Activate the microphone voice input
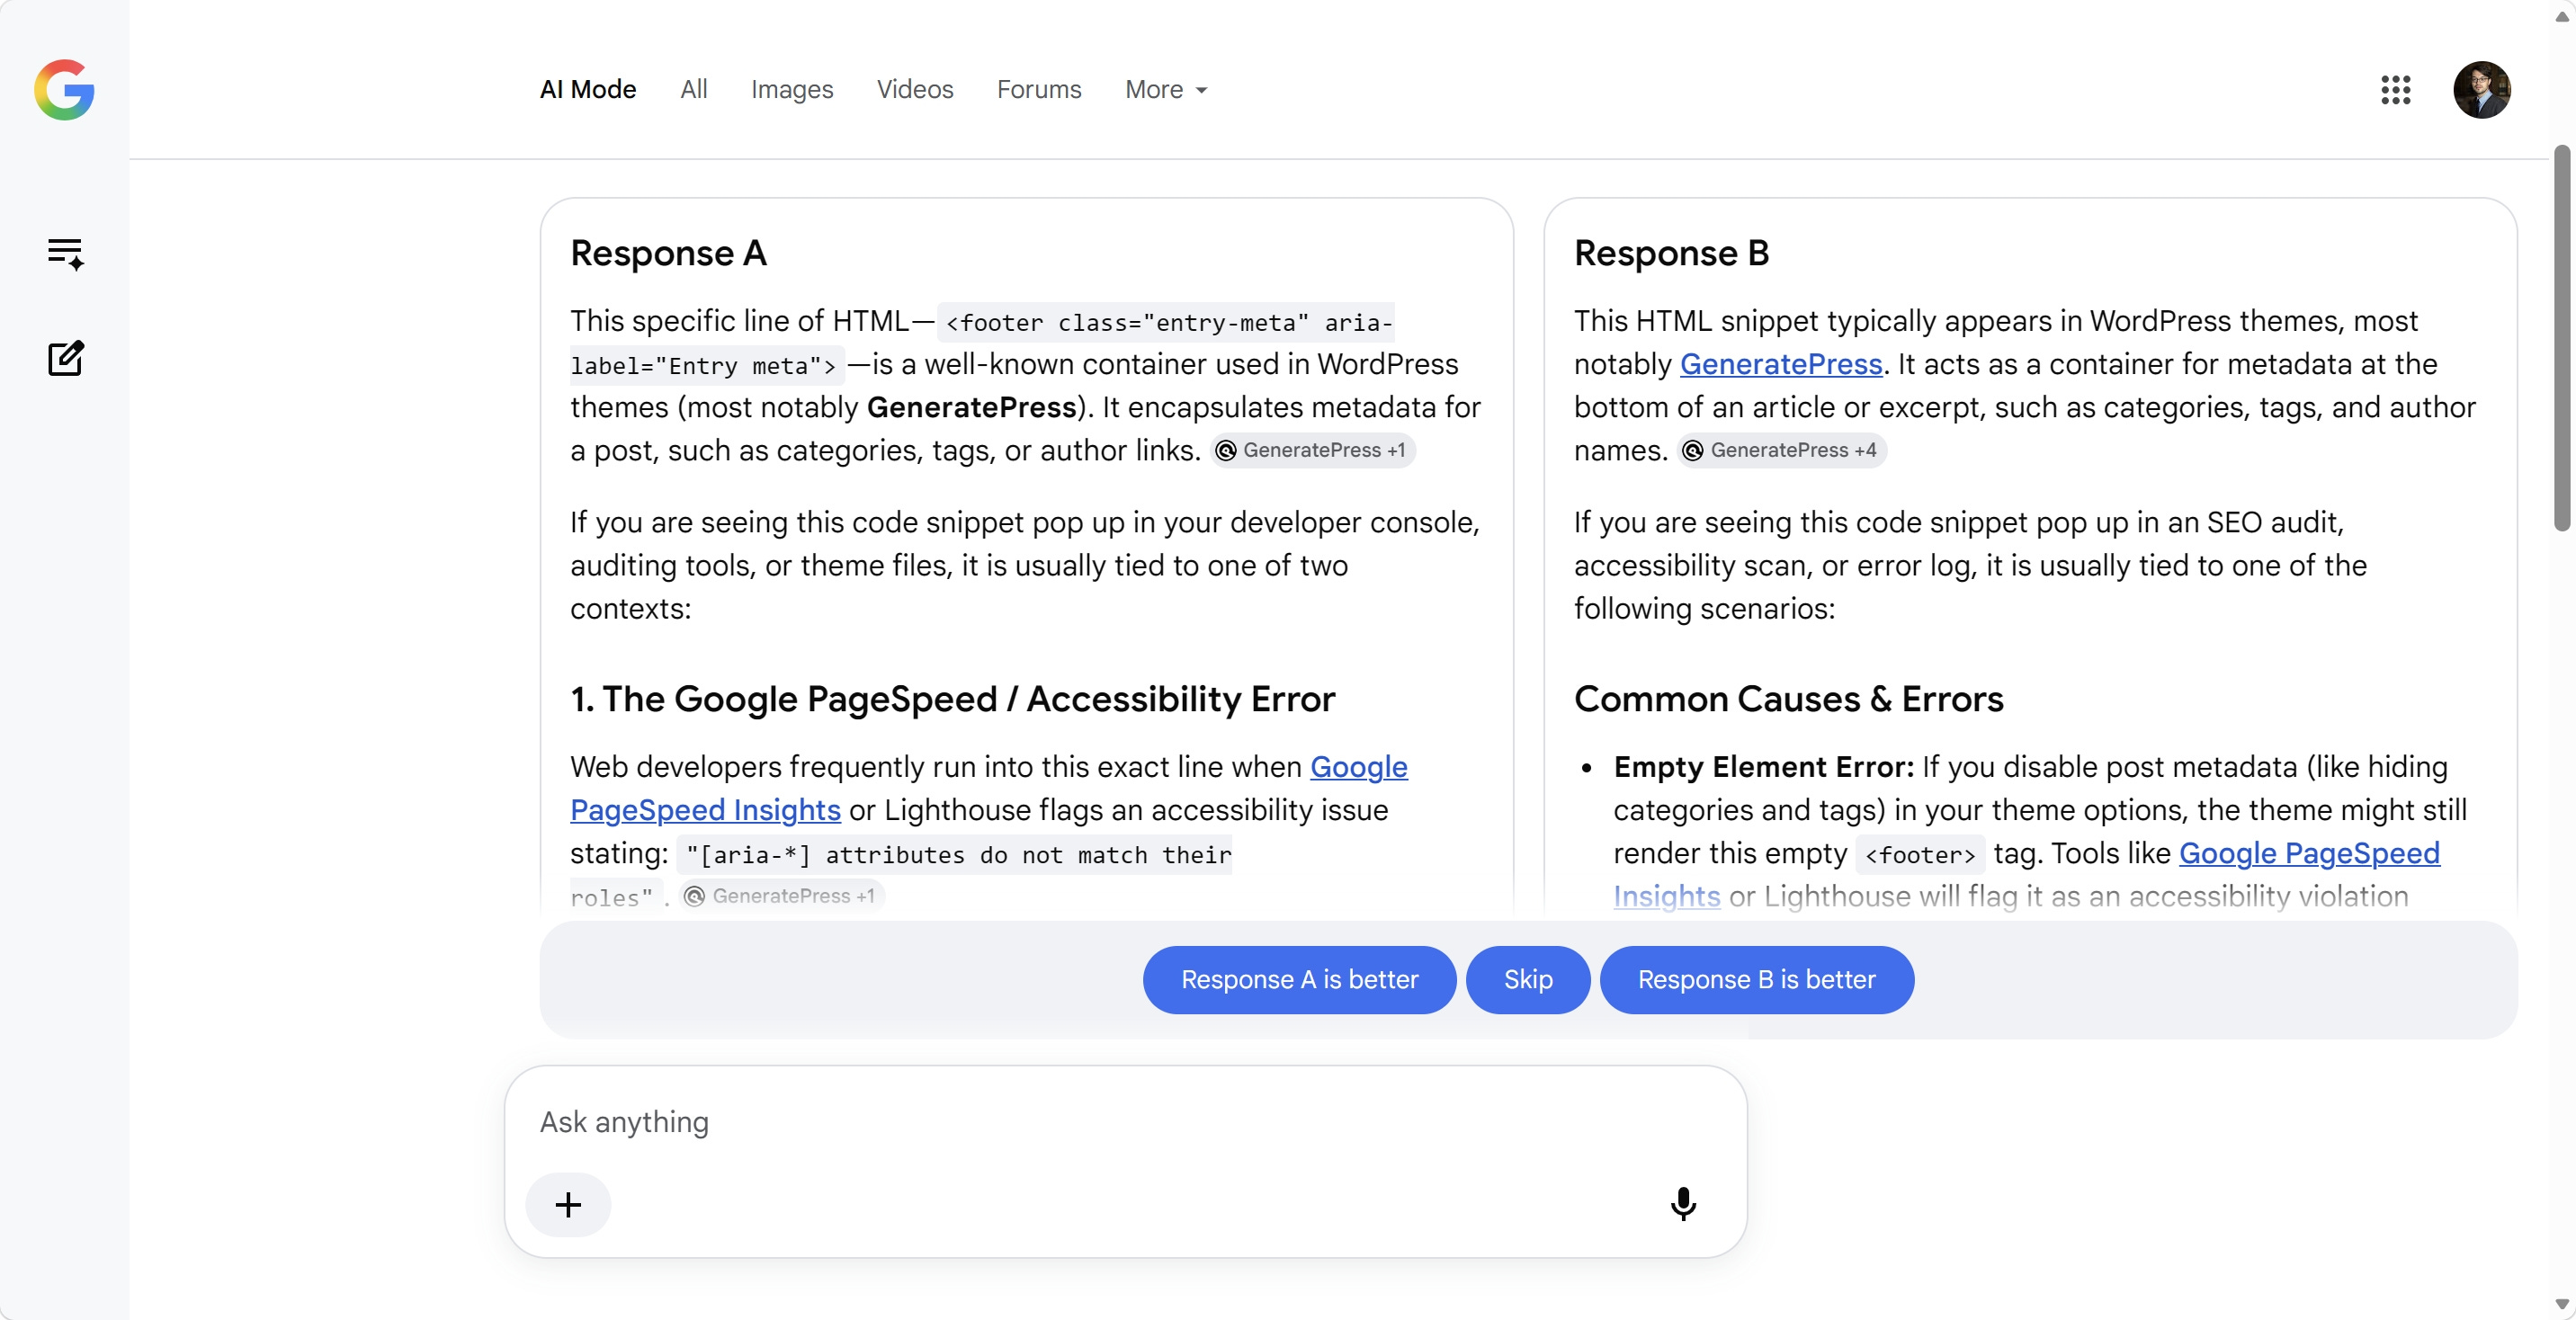Image resolution: width=2576 pixels, height=1320 pixels. (x=1683, y=1204)
